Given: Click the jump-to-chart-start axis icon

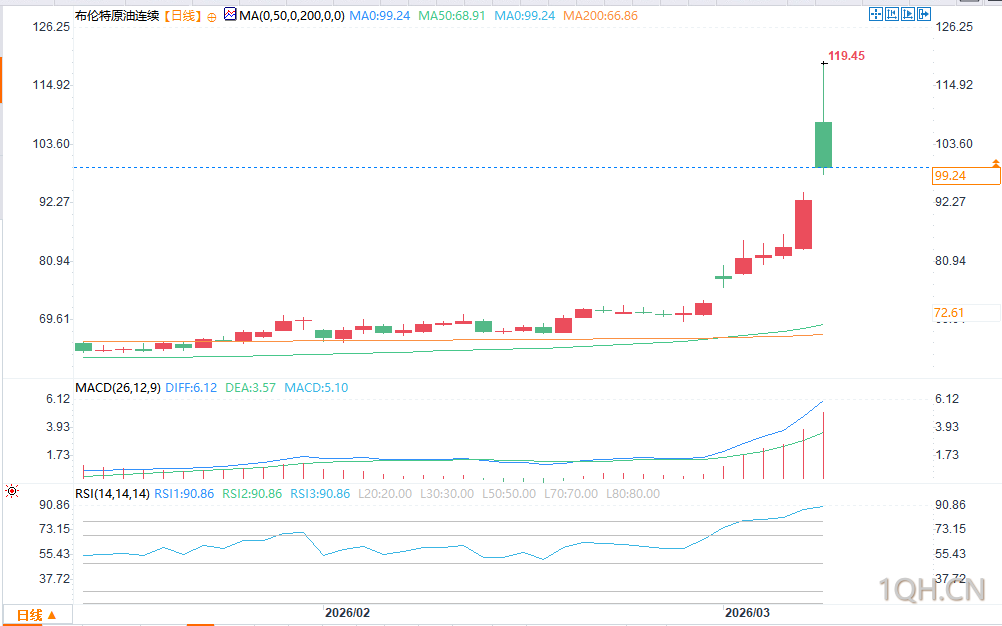Looking at the screenshot, I should click(891, 14).
